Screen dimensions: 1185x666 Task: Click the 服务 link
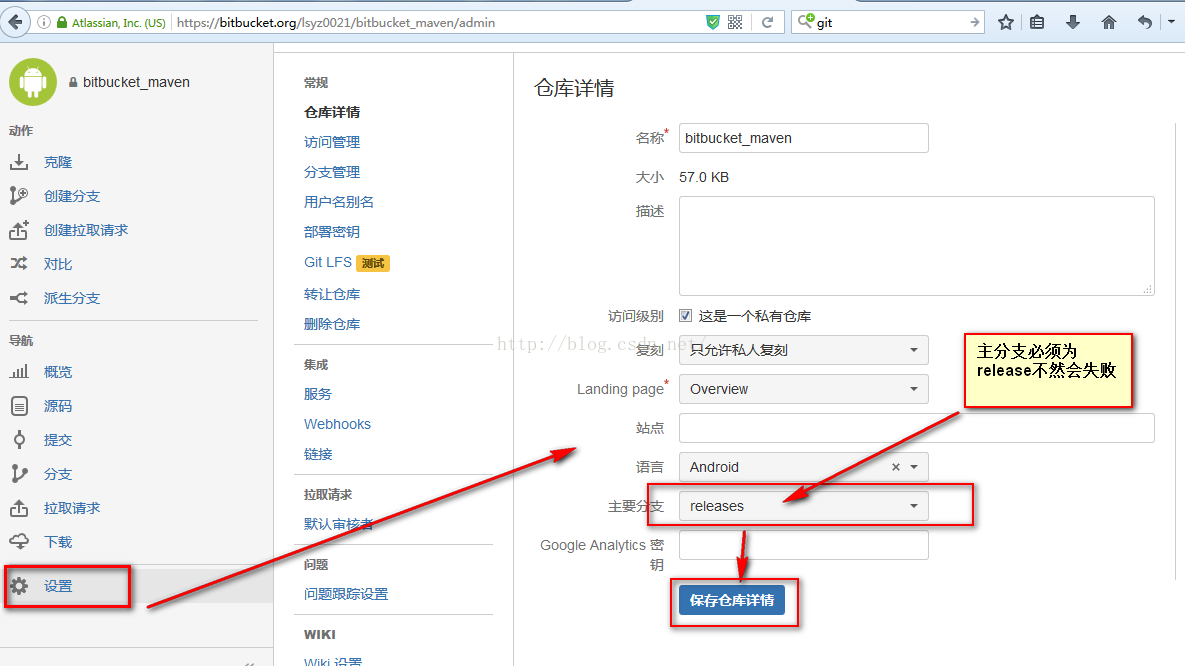317,394
